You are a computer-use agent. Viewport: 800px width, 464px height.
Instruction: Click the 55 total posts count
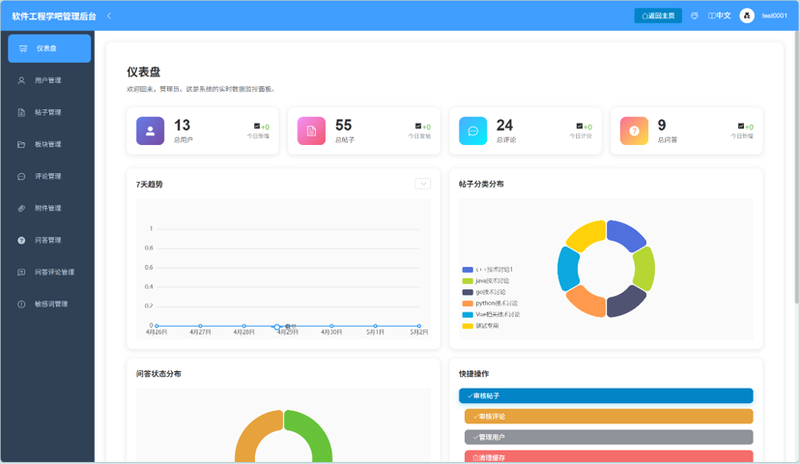(343, 125)
